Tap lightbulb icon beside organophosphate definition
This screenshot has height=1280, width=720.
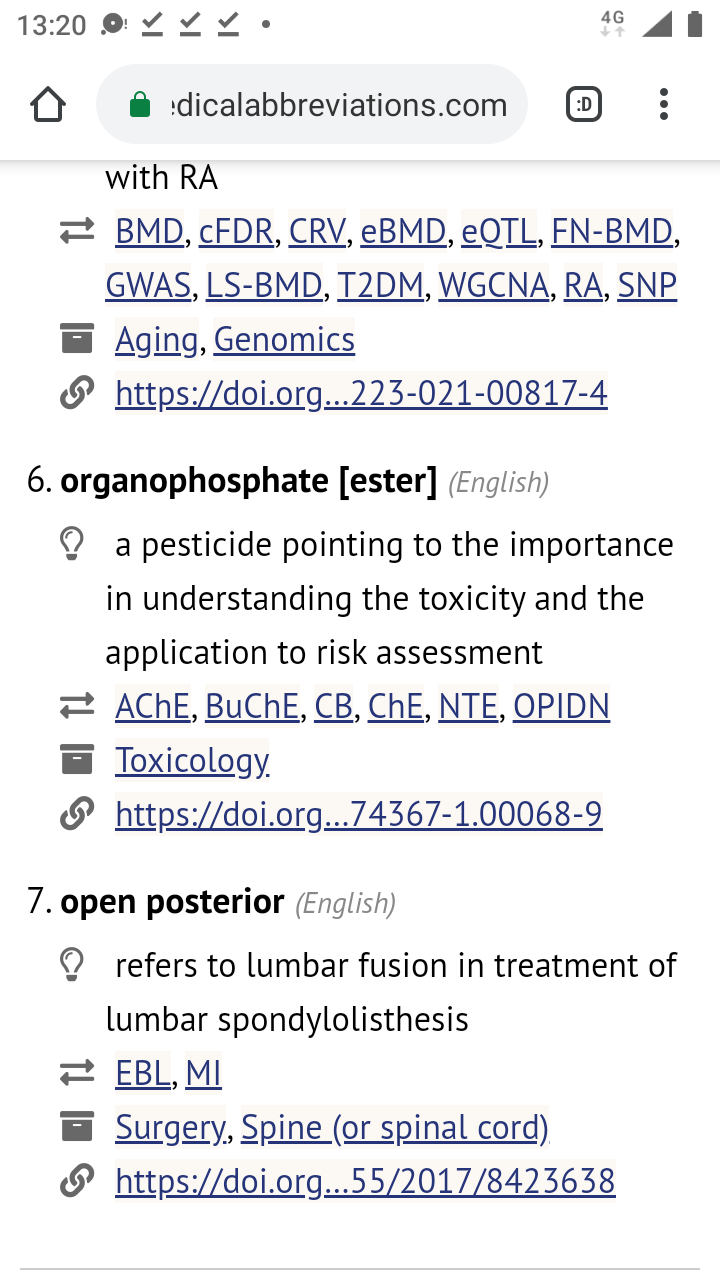coord(72,545)
